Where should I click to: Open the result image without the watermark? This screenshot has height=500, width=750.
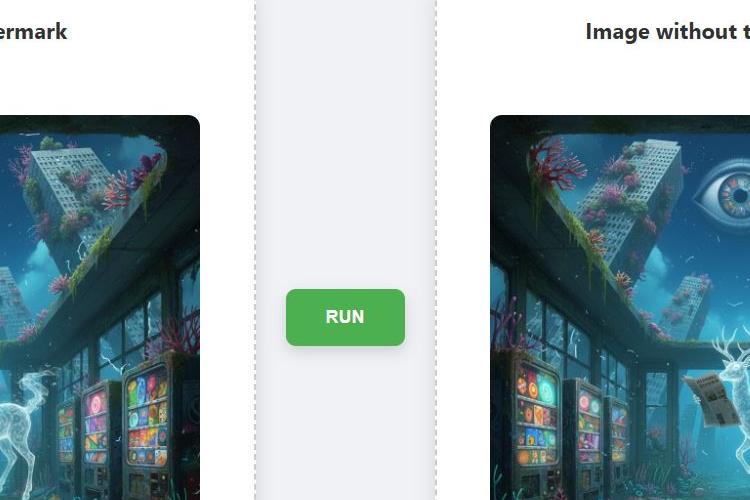(x=620, y=307)
